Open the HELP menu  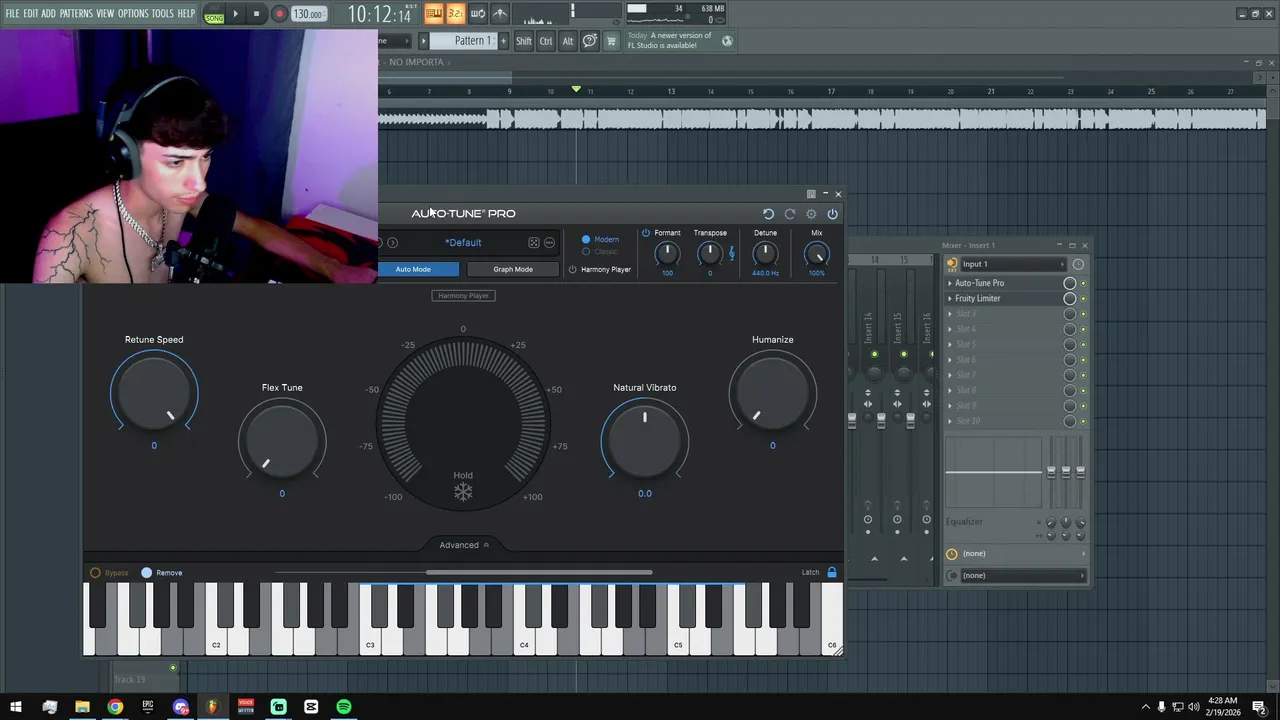(186, 13)
